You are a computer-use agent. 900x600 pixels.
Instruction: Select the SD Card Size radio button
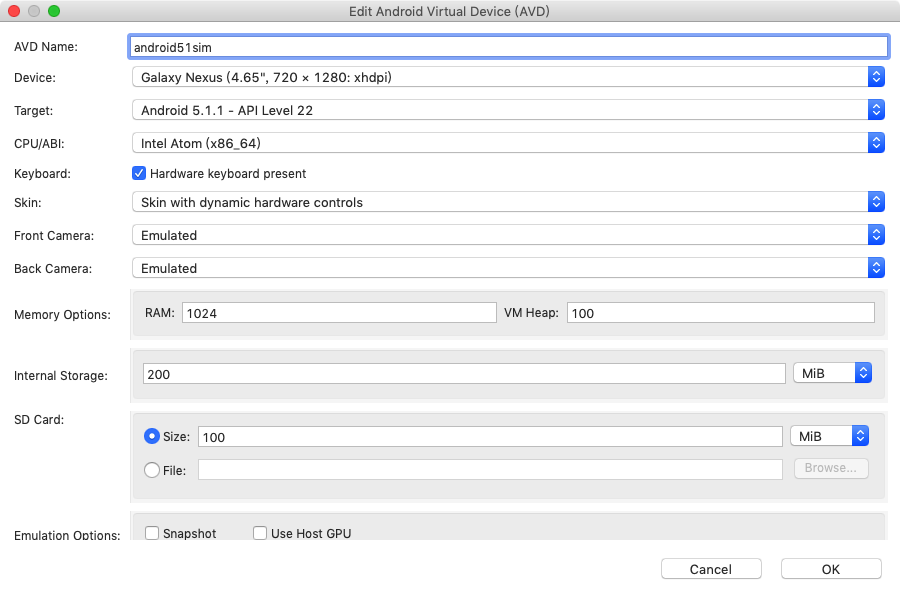click(152, 436)
